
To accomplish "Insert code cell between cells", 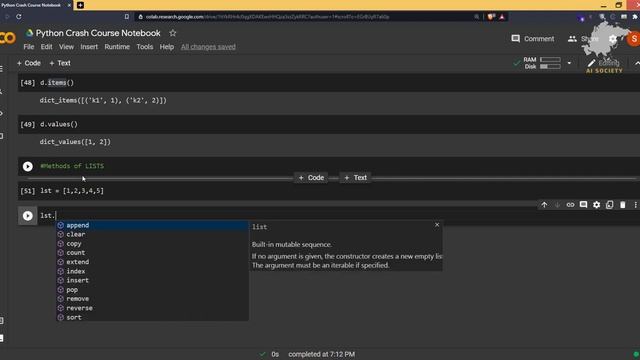I will pos(311,178).
